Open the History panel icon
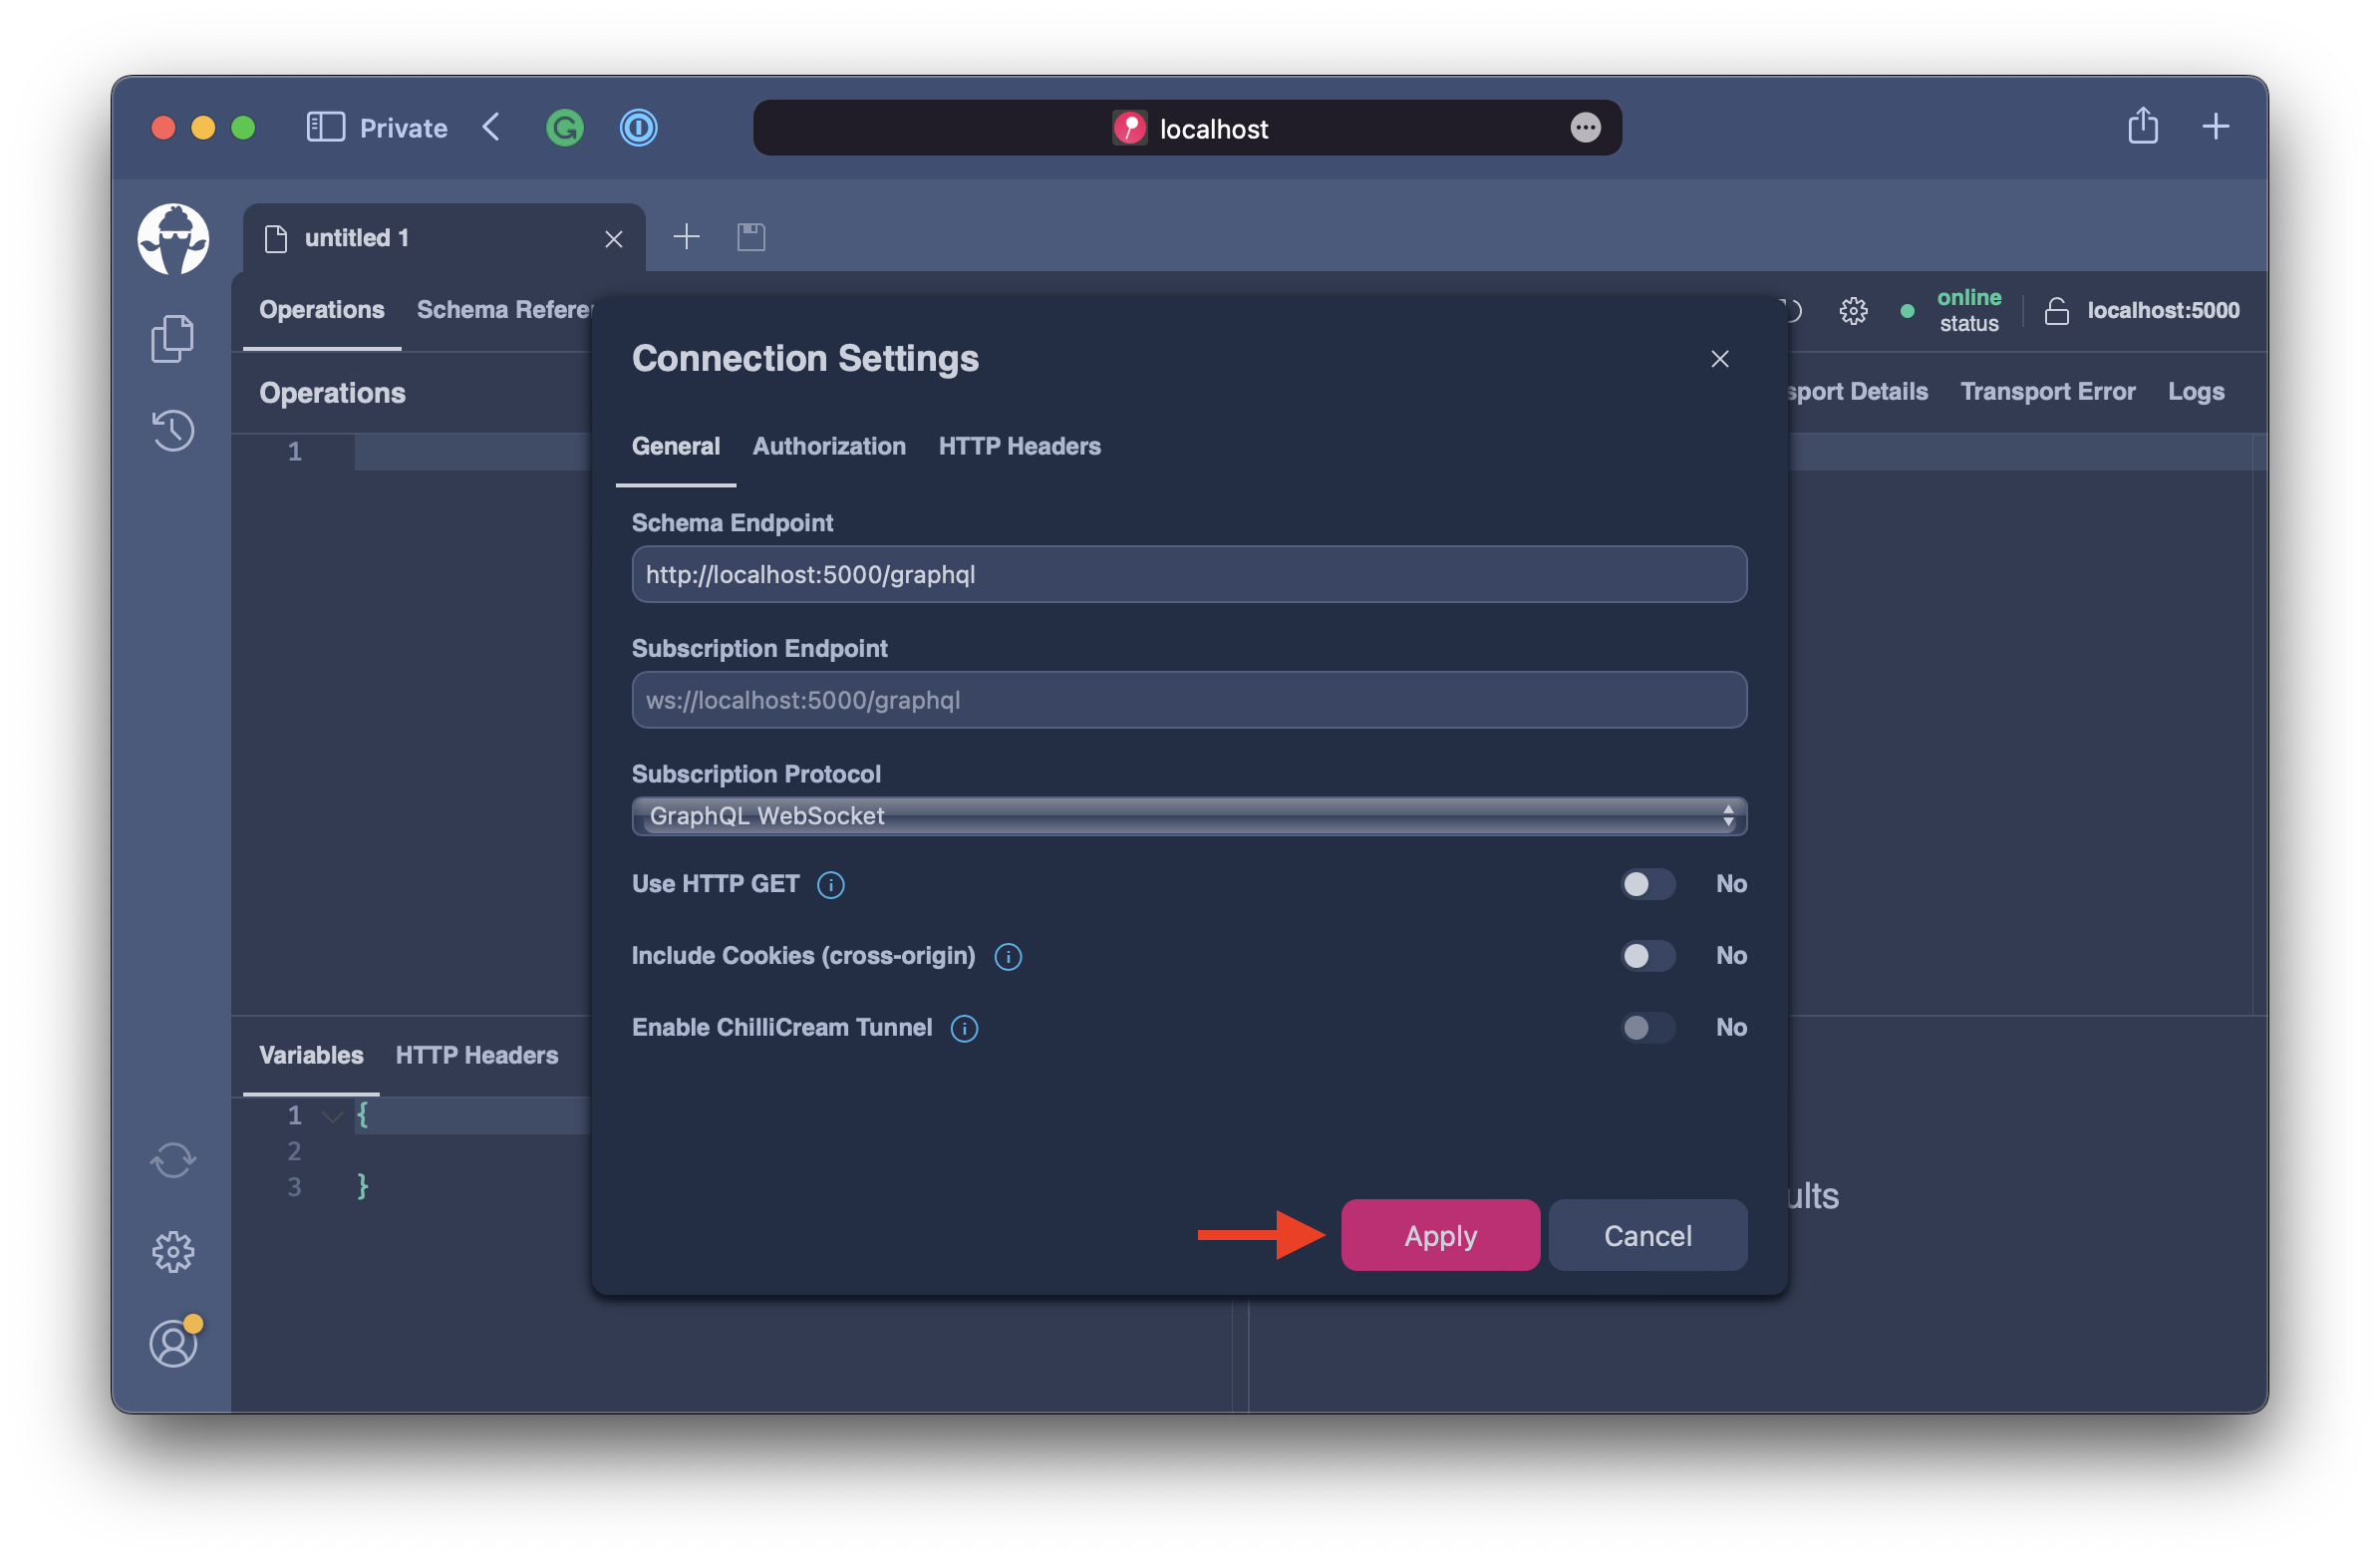The width and height of the screenshot is (2380, 1561). pos(174,431)
